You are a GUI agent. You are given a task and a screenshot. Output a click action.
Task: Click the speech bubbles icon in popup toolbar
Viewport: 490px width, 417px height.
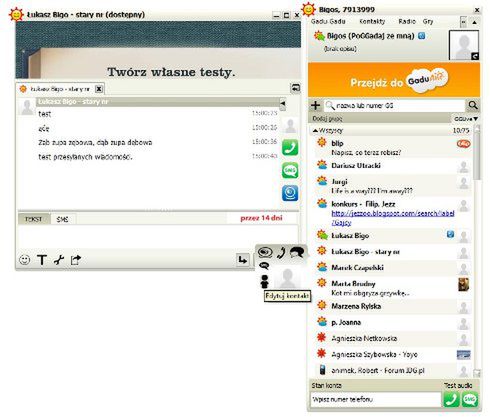point(297,252)
